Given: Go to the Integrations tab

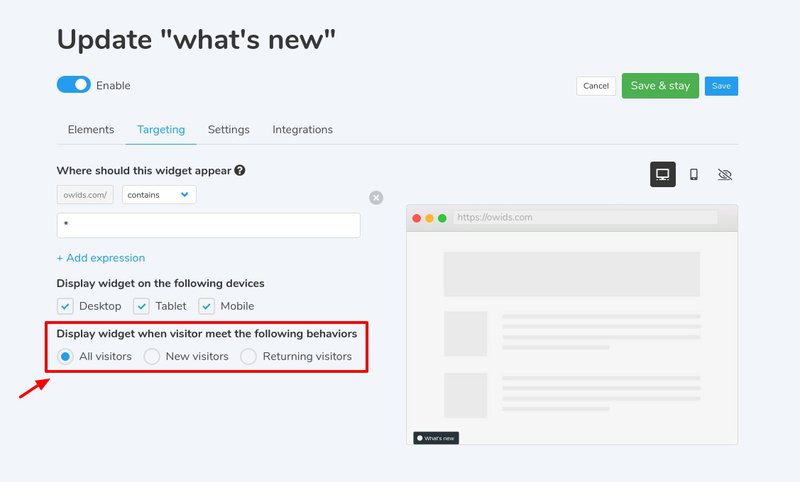Looking at the screenshot, I should coord(303,130).
